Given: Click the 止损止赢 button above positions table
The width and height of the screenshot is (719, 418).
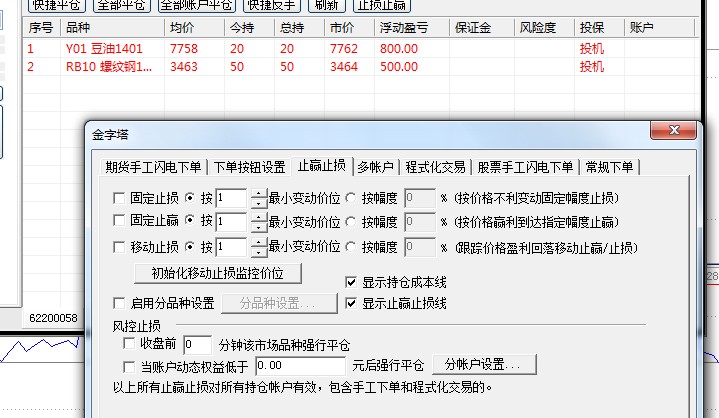Looking at the screenshot, I should click(x=380, y=5).
